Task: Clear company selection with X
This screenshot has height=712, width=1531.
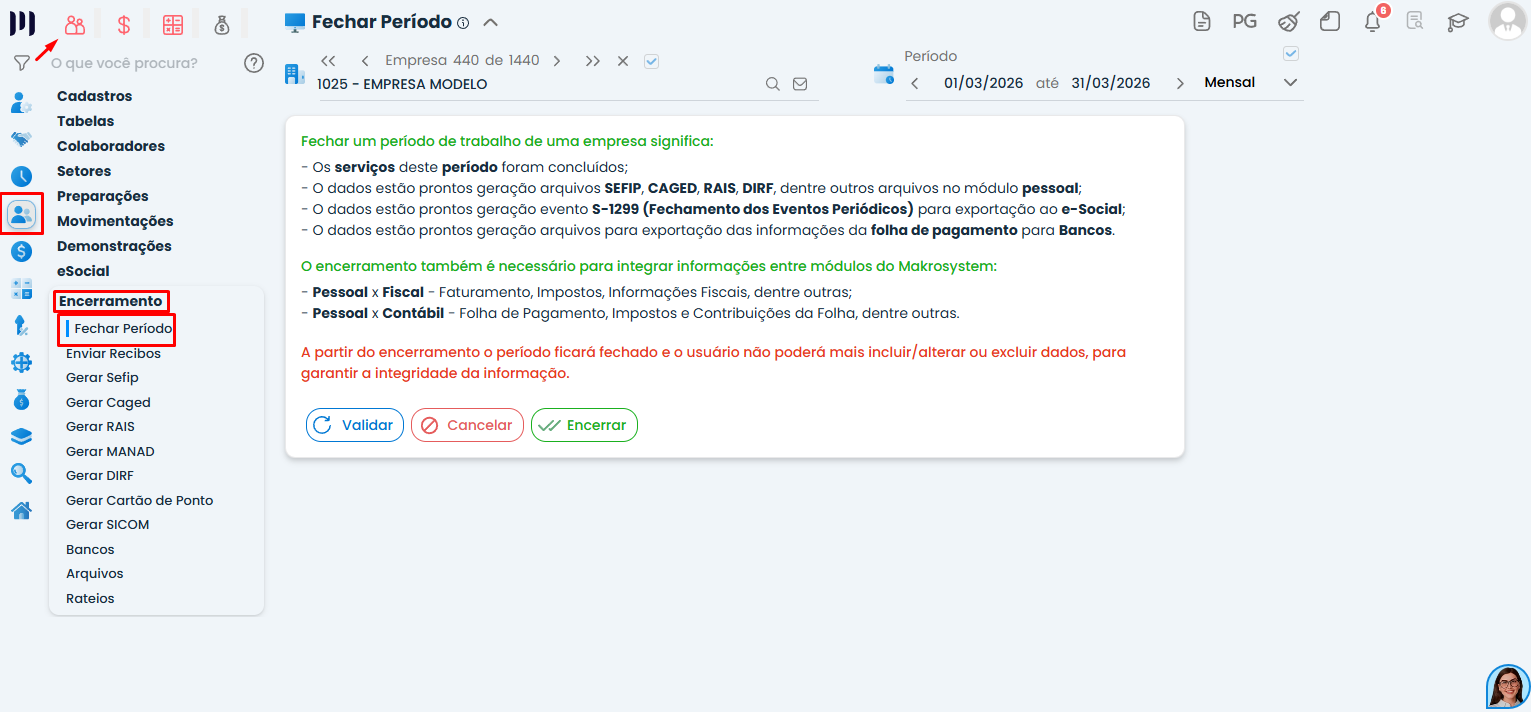Action: coord(623,61)
